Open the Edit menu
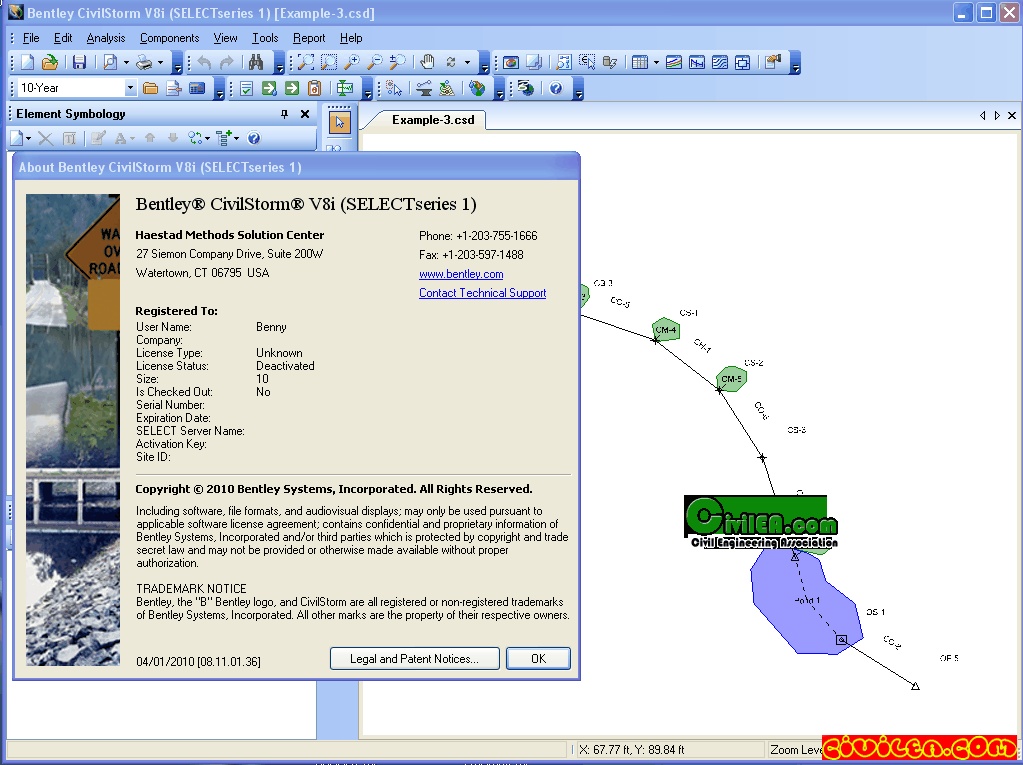 tap(63, 38)
